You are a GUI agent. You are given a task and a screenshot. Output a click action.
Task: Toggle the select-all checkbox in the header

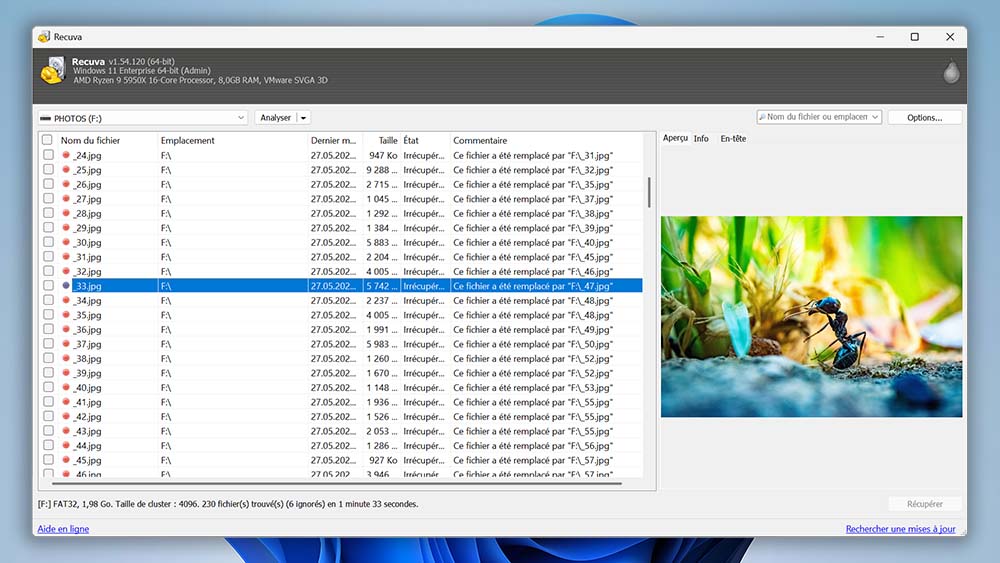click(x=47, y=140)
